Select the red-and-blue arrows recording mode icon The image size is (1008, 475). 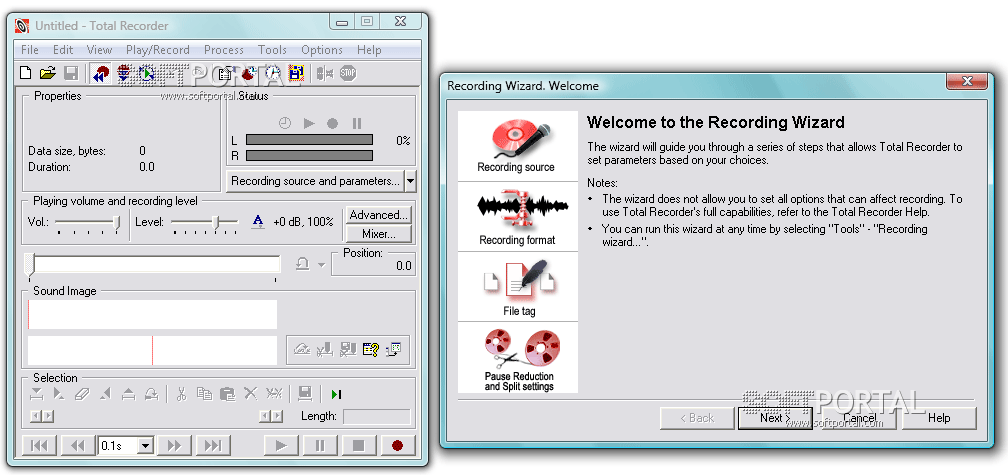point(100,73)
